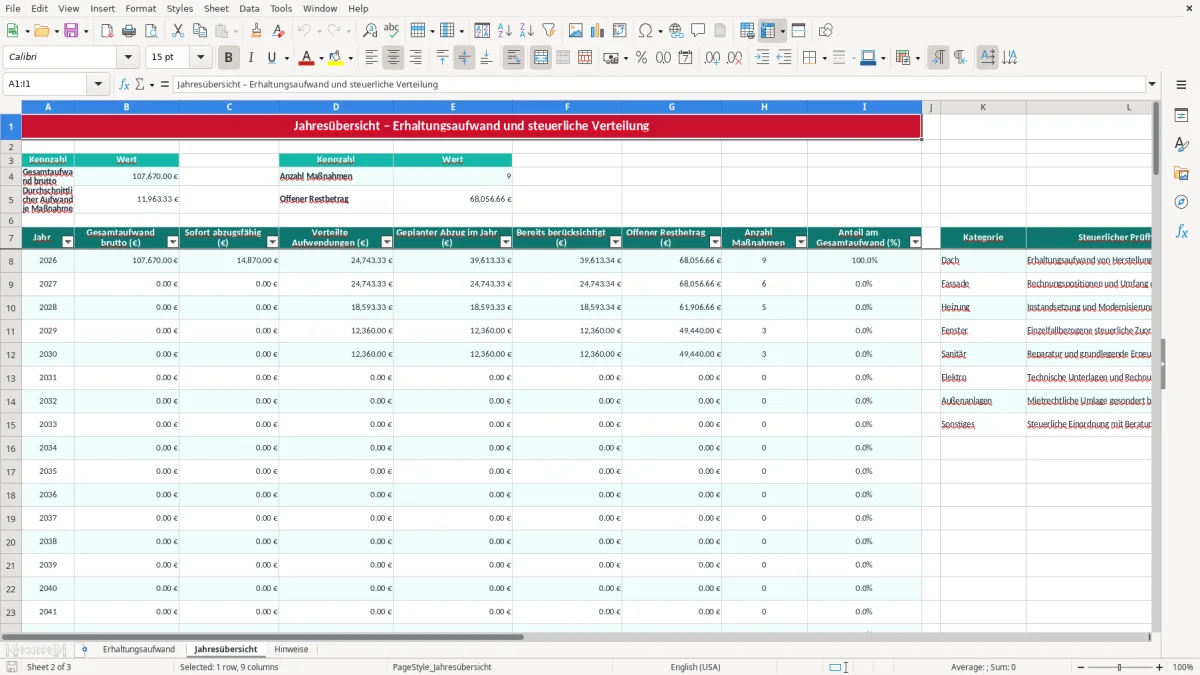Select the Clone Formatting paintbrush
The height and width of the screenshot is (675, 1200).
(x=256, y=31)
